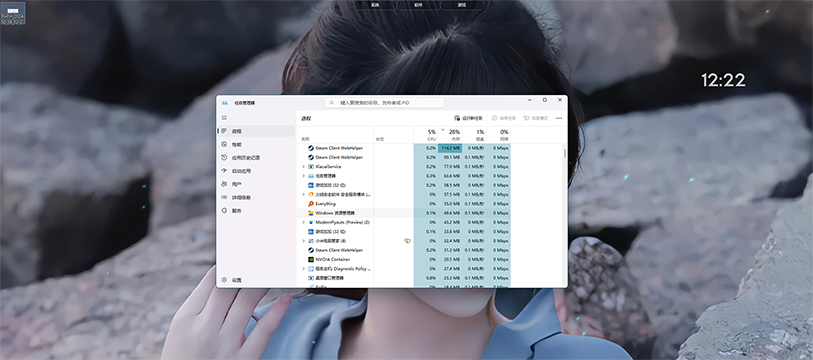
Task: Select the first Steam Client WebHelper icon
Action: [311, 148]
